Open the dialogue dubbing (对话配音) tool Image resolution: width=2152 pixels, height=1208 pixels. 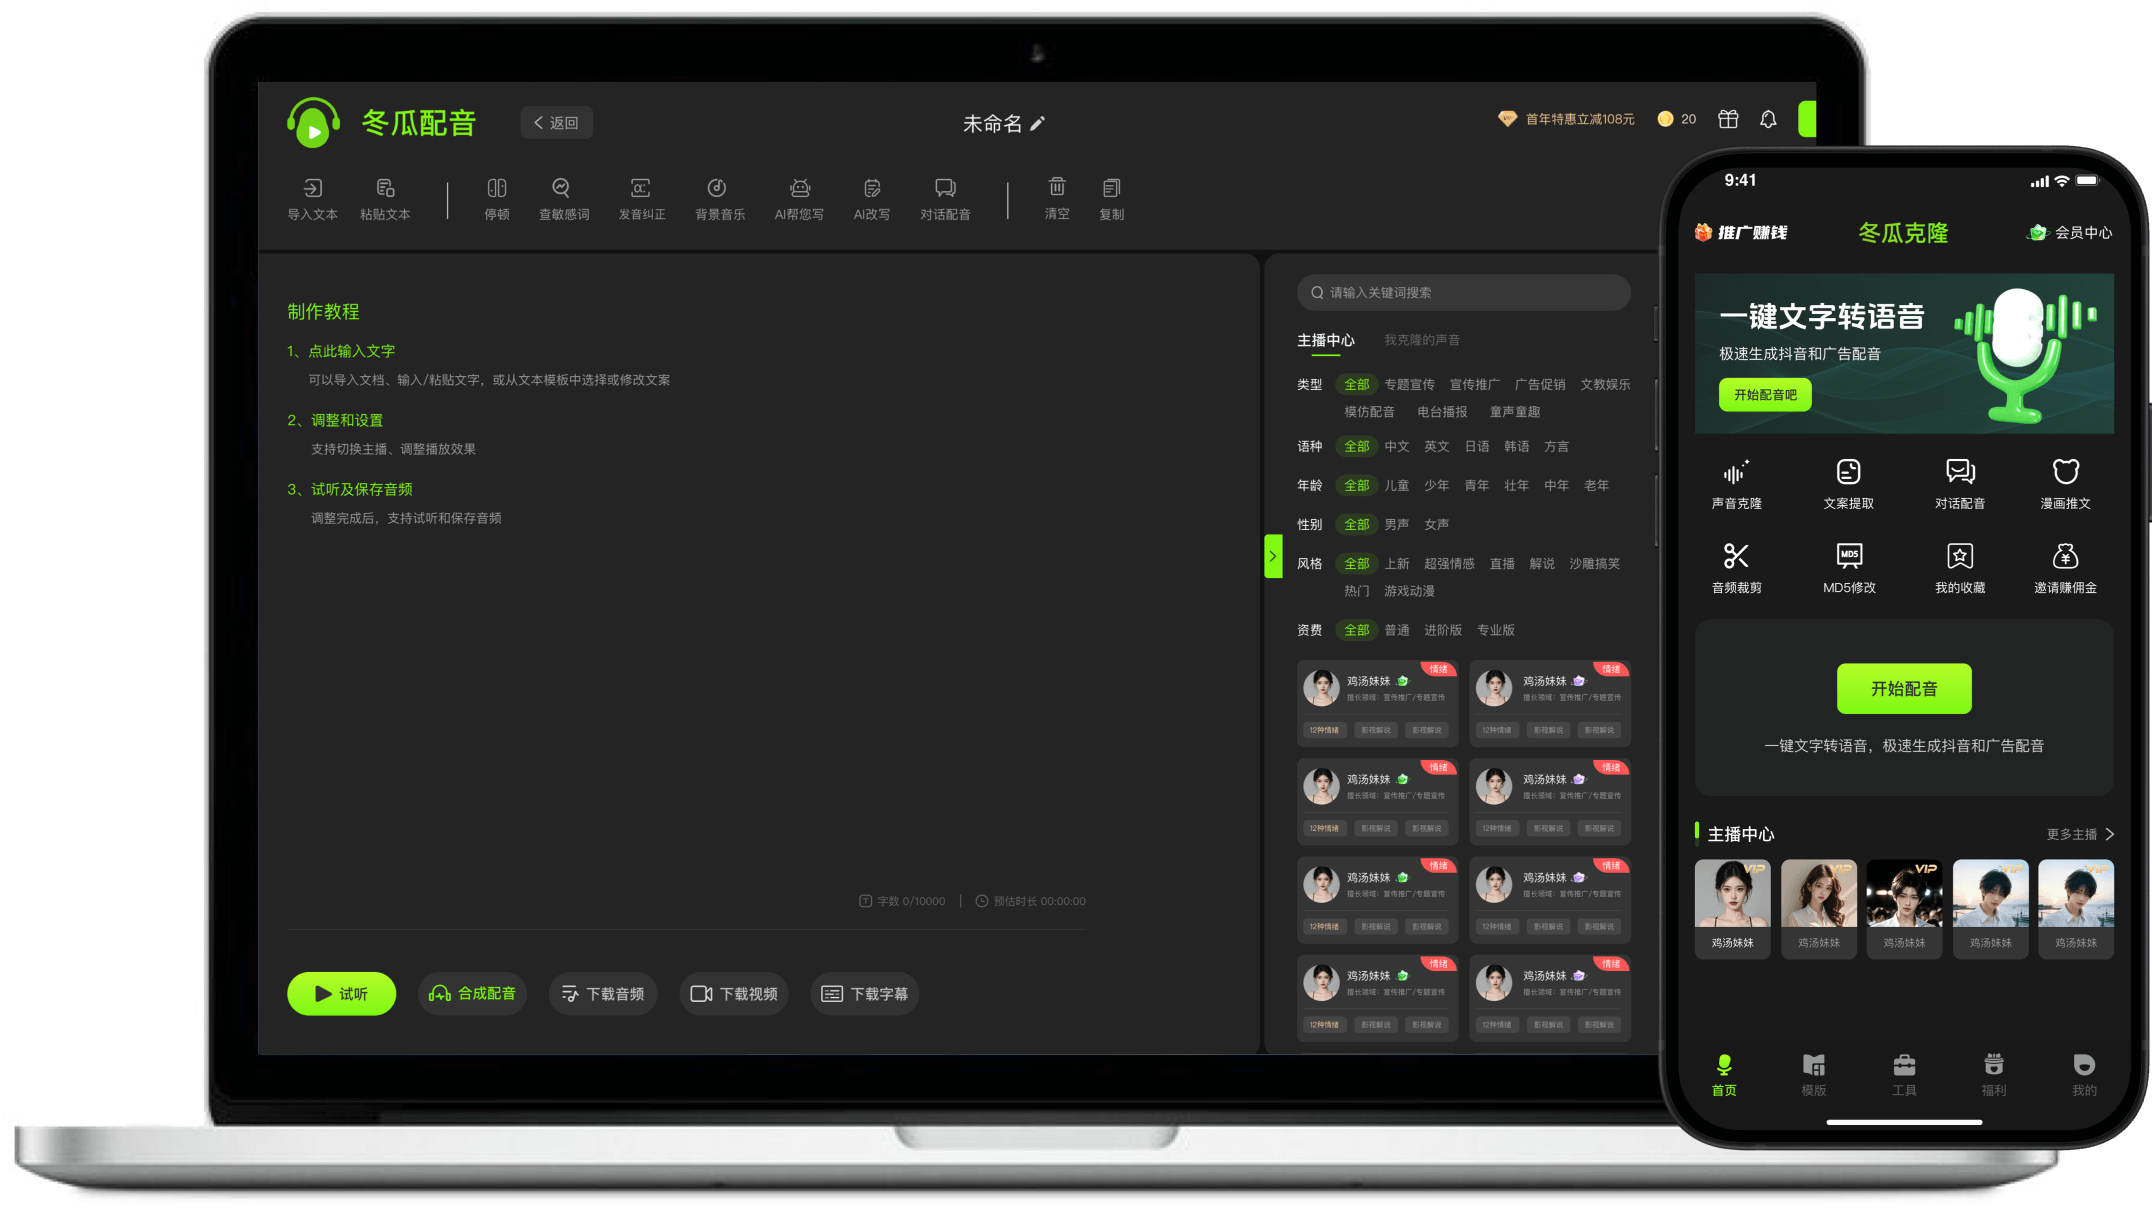944,189
